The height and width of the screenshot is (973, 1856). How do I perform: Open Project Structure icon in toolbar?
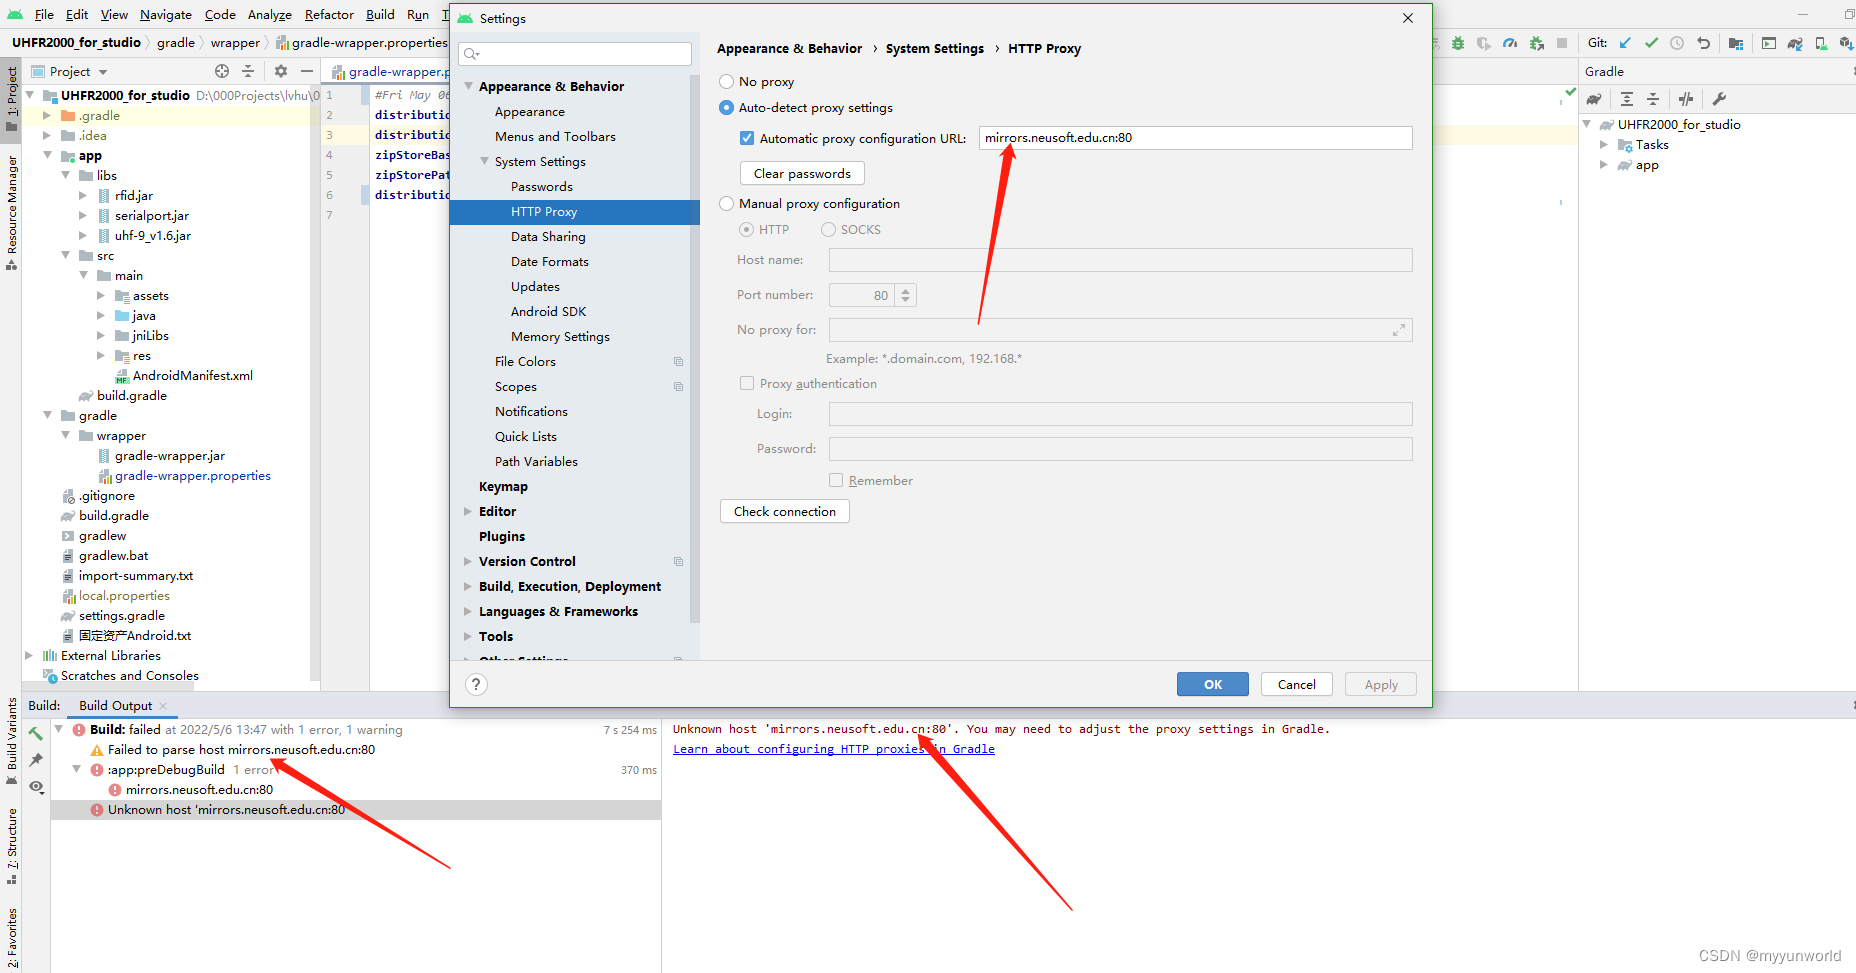(x=1736, y=43)
